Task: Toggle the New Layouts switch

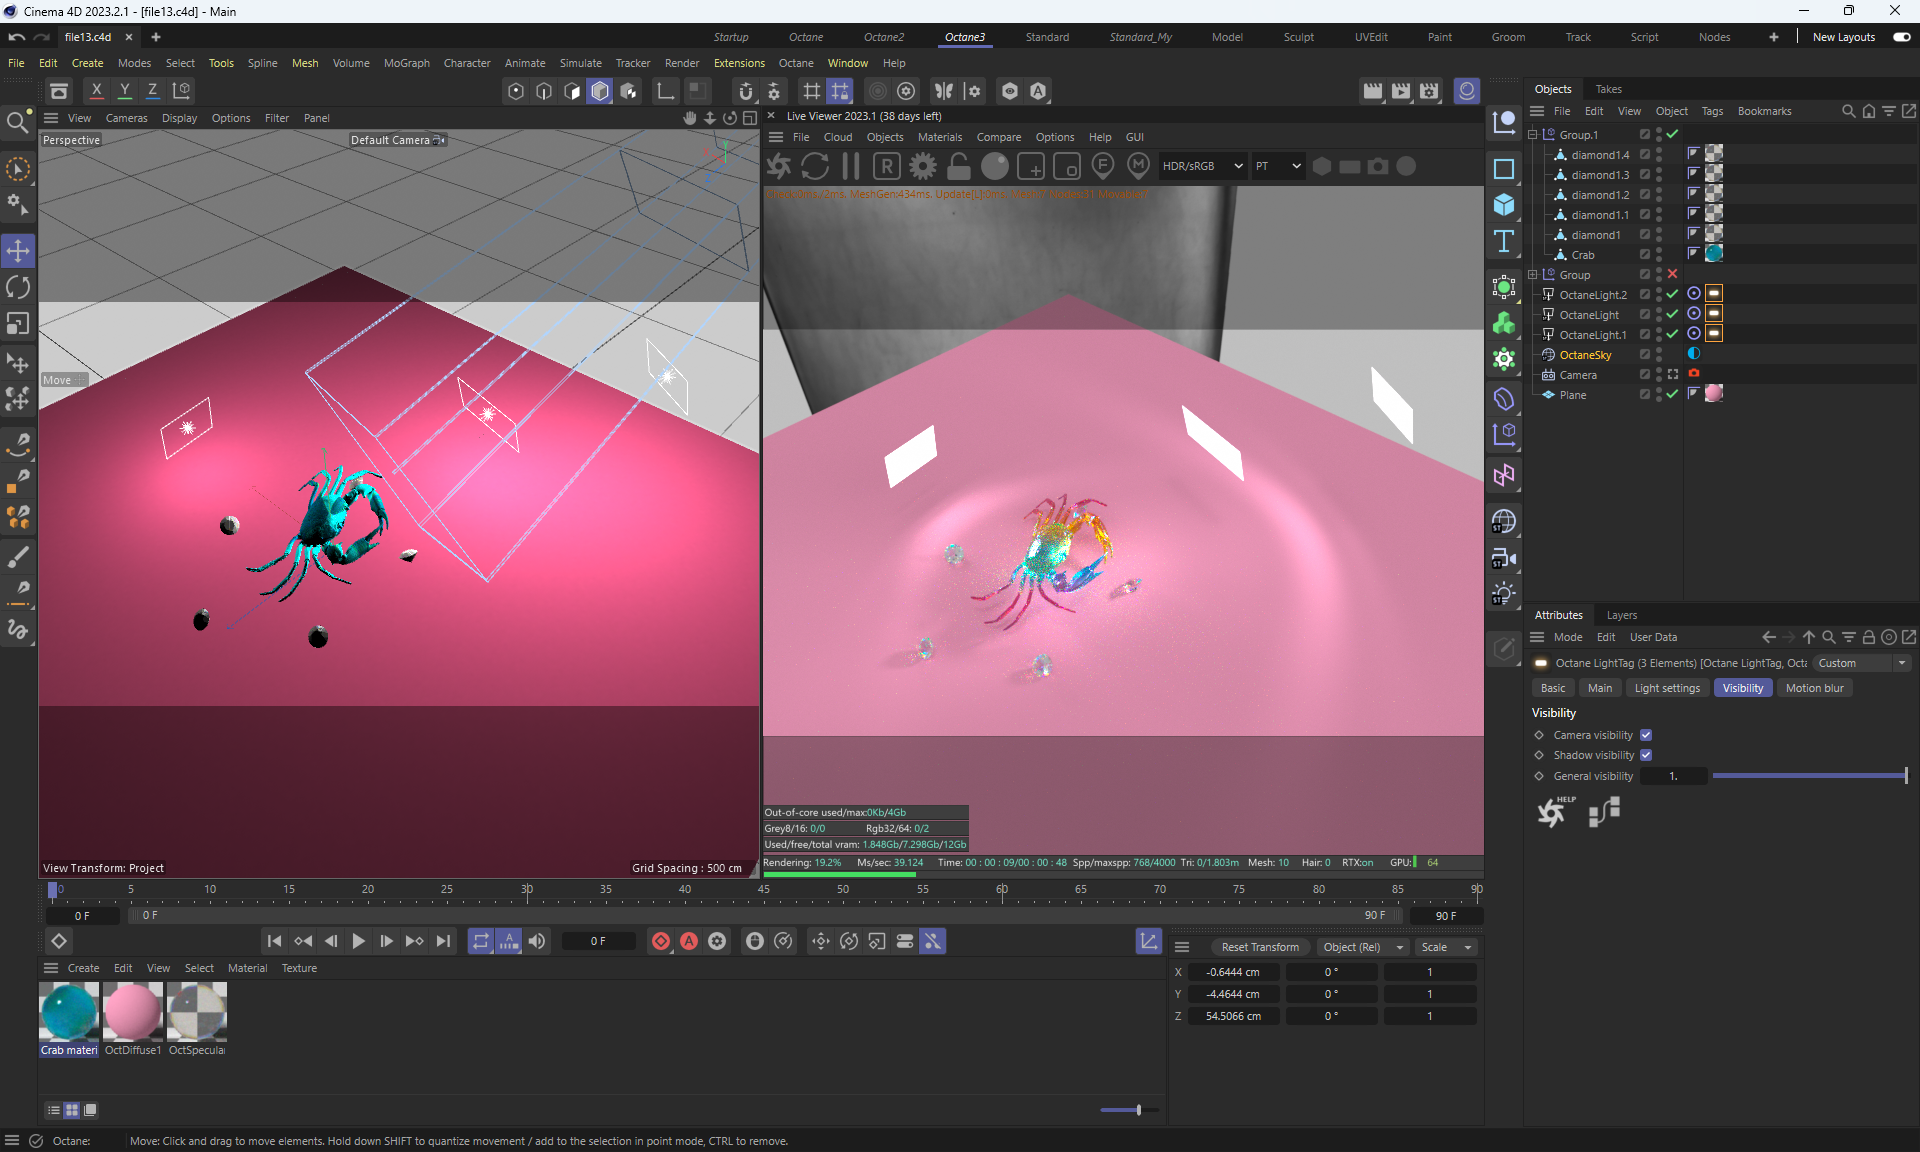Action: pos(1901,37)
